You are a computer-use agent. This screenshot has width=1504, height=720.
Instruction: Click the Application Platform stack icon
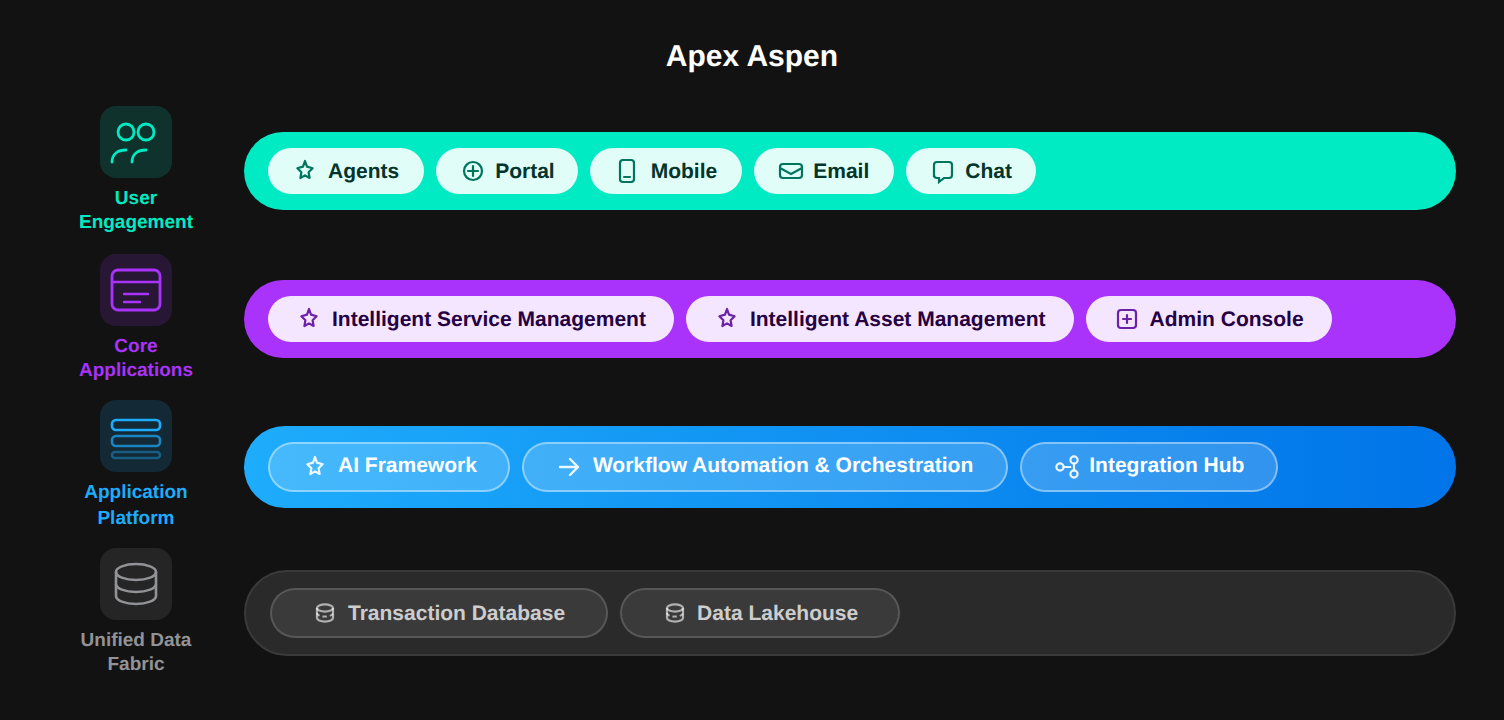[135, 436]
